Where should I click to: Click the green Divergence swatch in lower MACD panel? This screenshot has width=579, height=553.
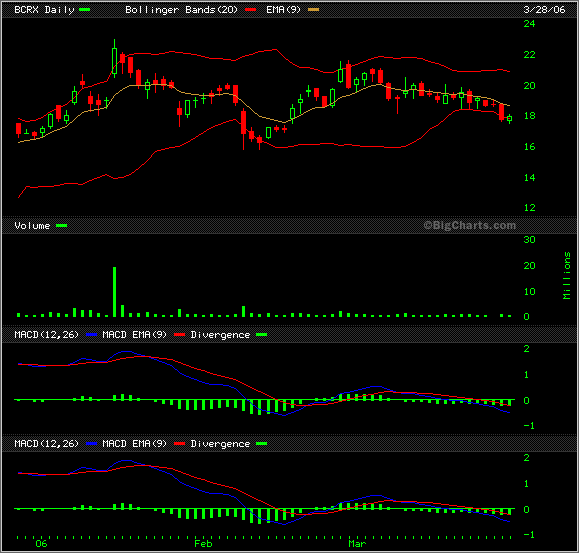pyautogui.click(x=261, y=443)
